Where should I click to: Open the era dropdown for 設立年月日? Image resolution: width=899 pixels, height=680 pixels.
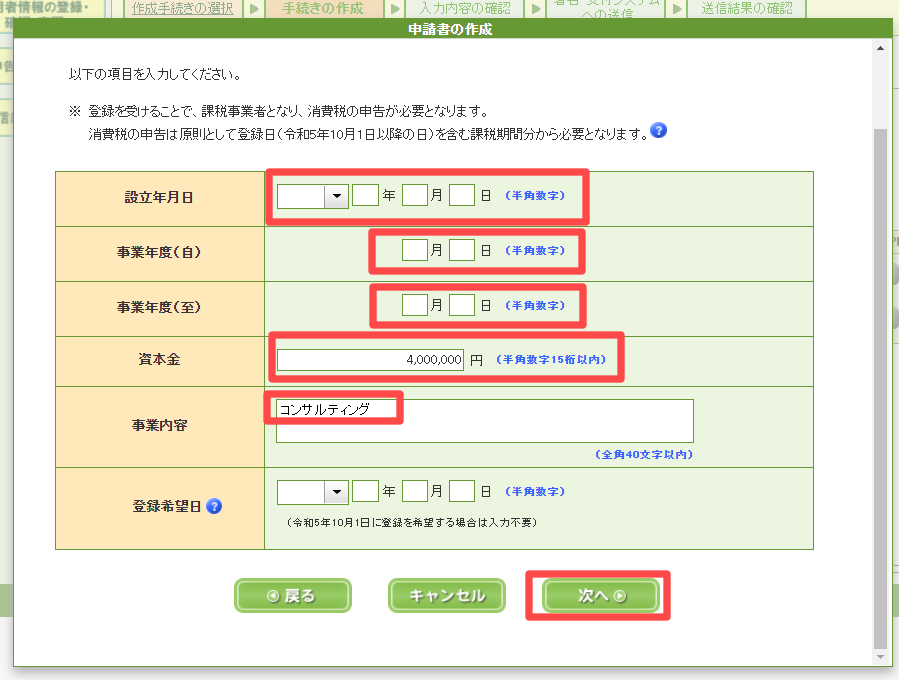[x=336, y=196]
